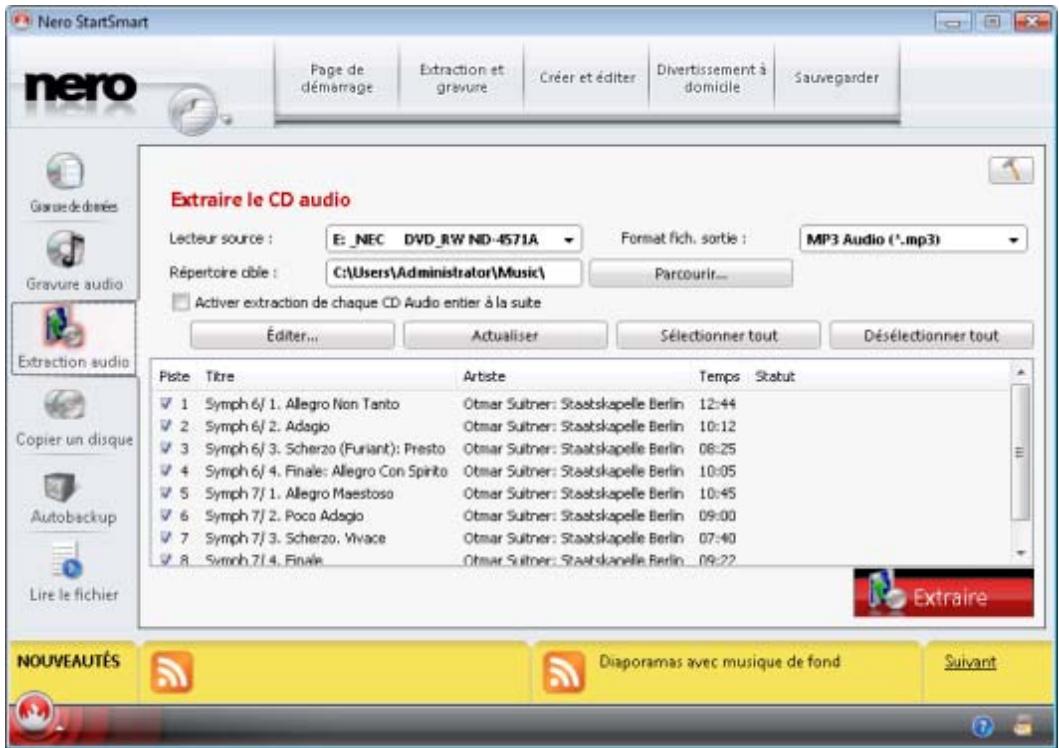Uncheck track 4 Finale Allegro Con Spirito

click(x=166, y=471)
